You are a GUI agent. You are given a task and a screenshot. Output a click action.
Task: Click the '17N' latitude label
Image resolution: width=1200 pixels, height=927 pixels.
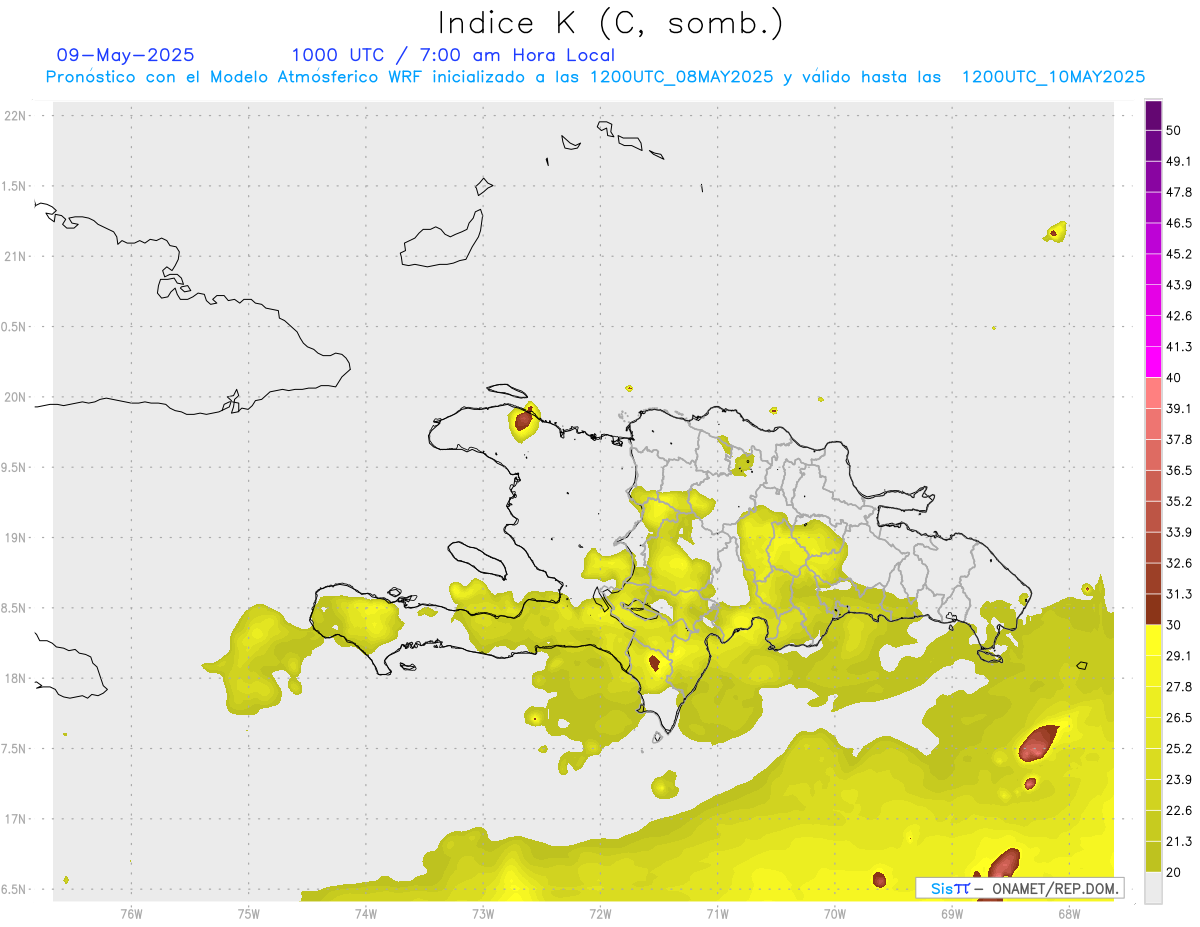[x=15, y=819]
